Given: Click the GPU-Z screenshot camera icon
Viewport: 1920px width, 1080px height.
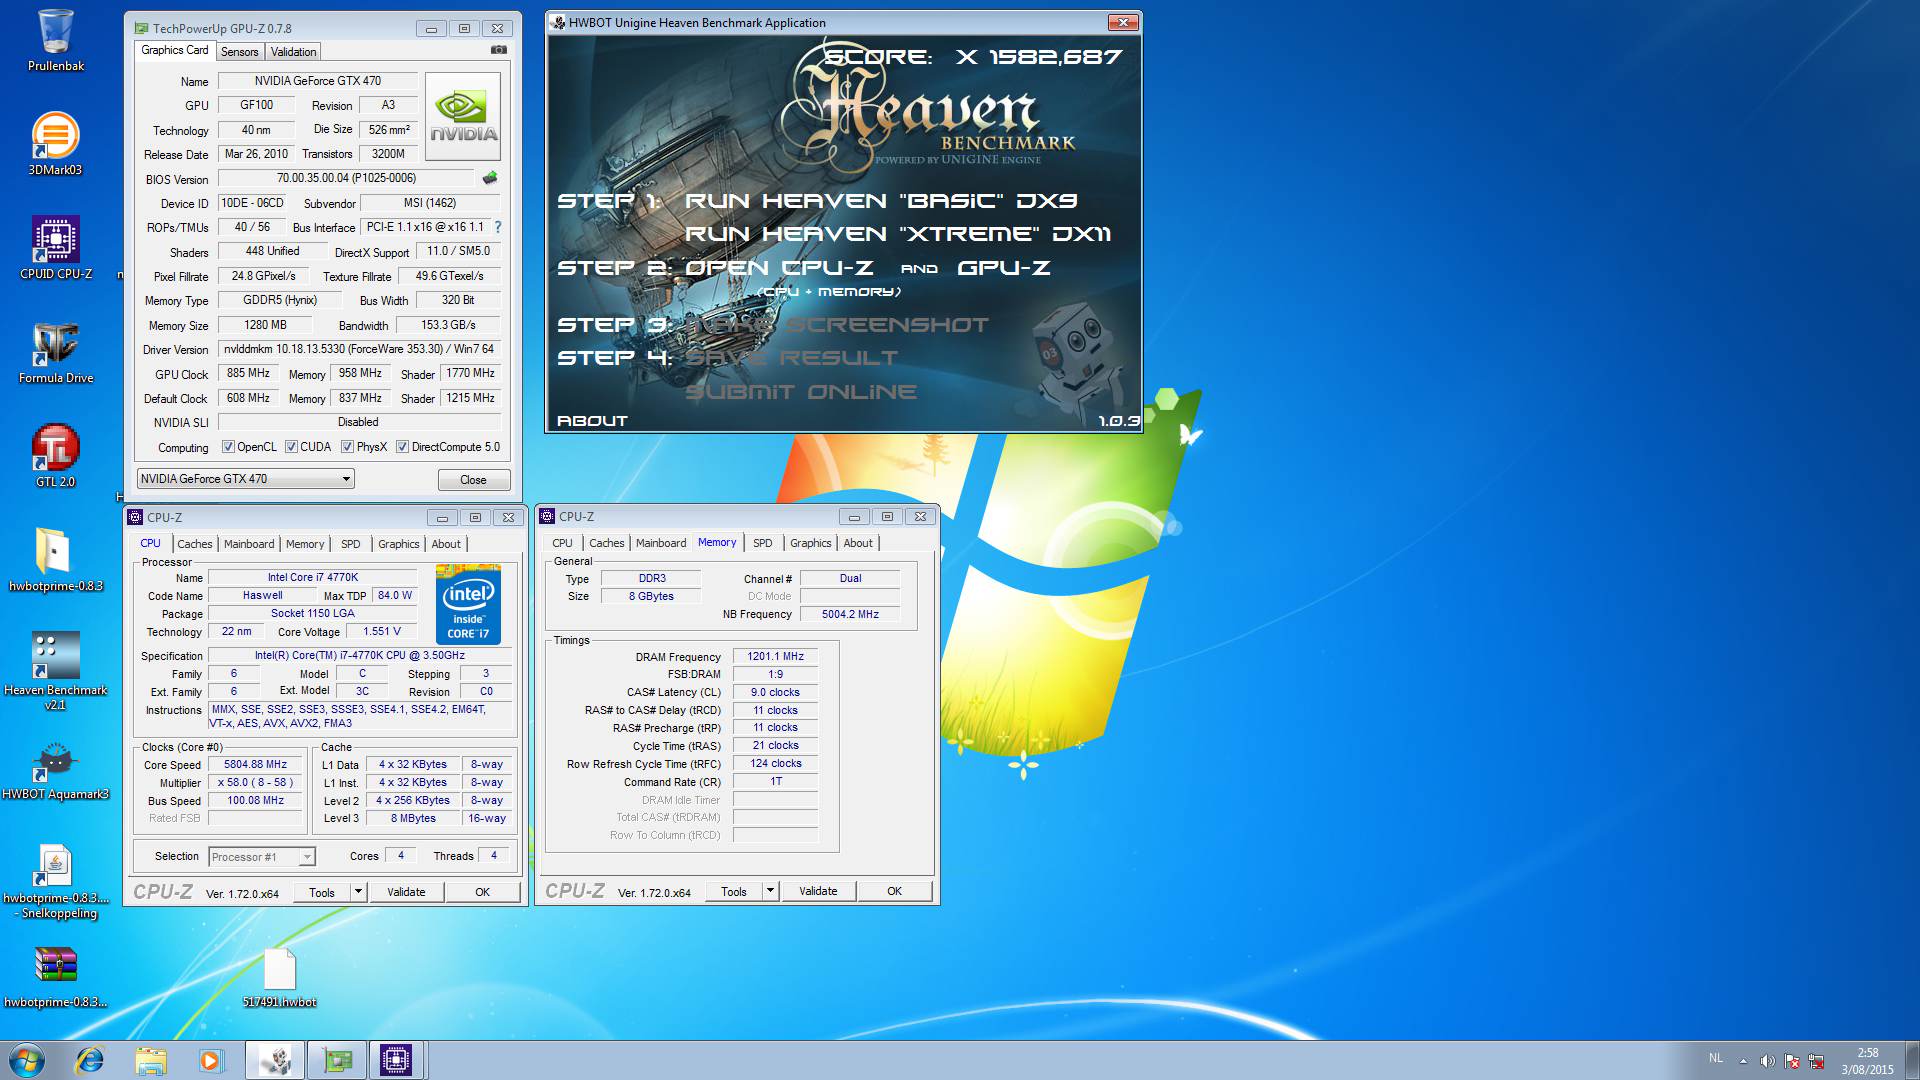Looking at the screenshot, I should tap(499, 50).
